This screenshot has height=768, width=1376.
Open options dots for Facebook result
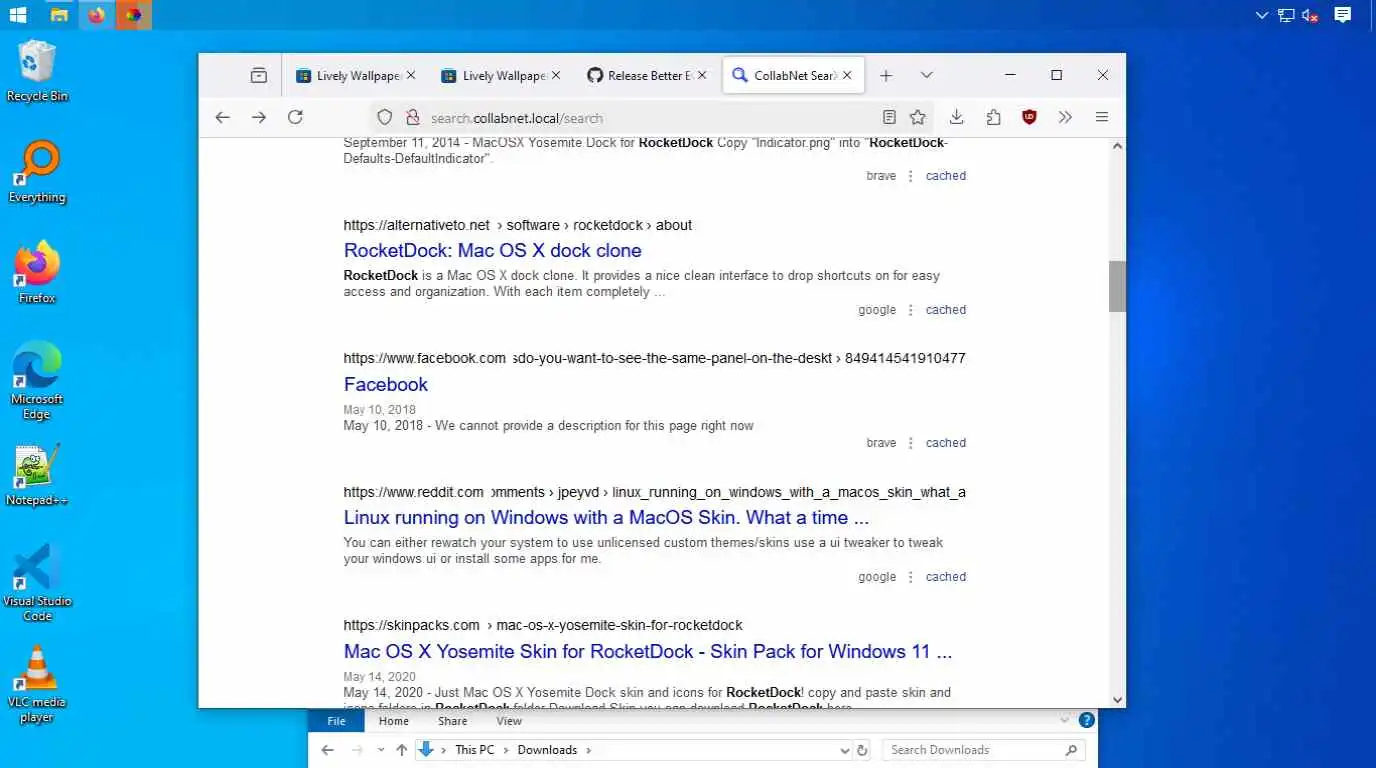910,443
